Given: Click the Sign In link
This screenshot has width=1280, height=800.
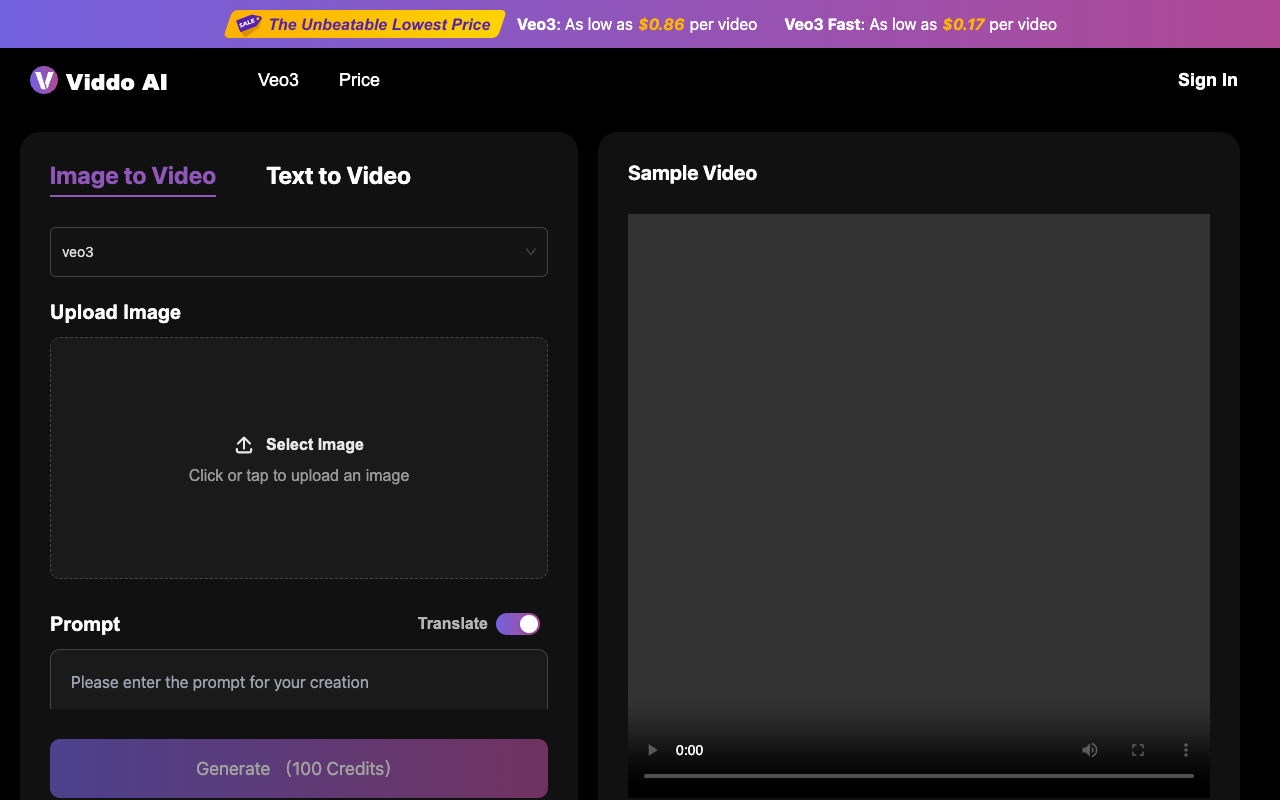Looking at the screenshot, I should (1208, 80).
